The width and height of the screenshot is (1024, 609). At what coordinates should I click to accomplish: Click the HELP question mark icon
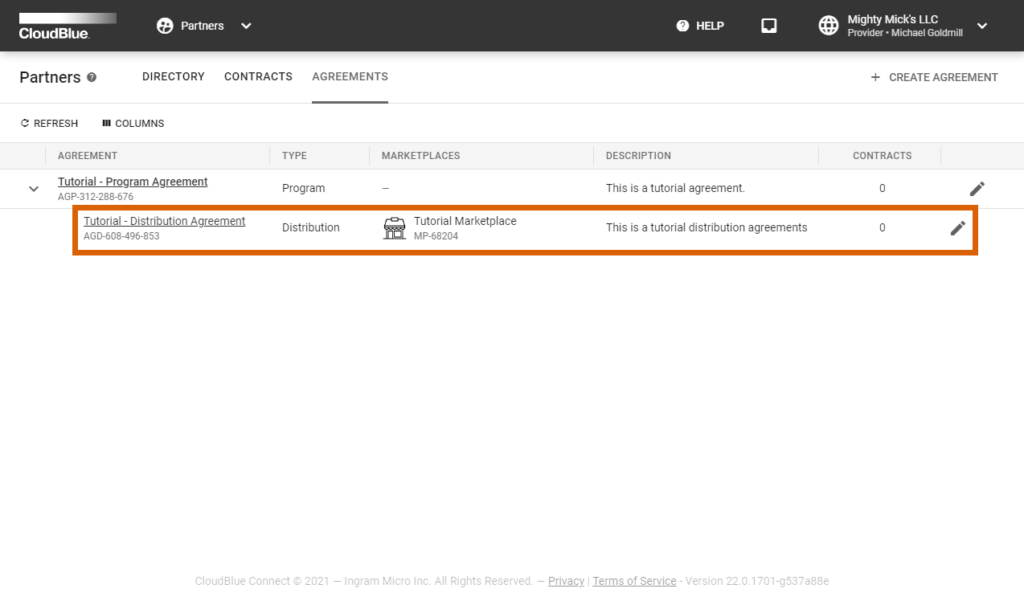pyautogui.click(x=683, y=26)
